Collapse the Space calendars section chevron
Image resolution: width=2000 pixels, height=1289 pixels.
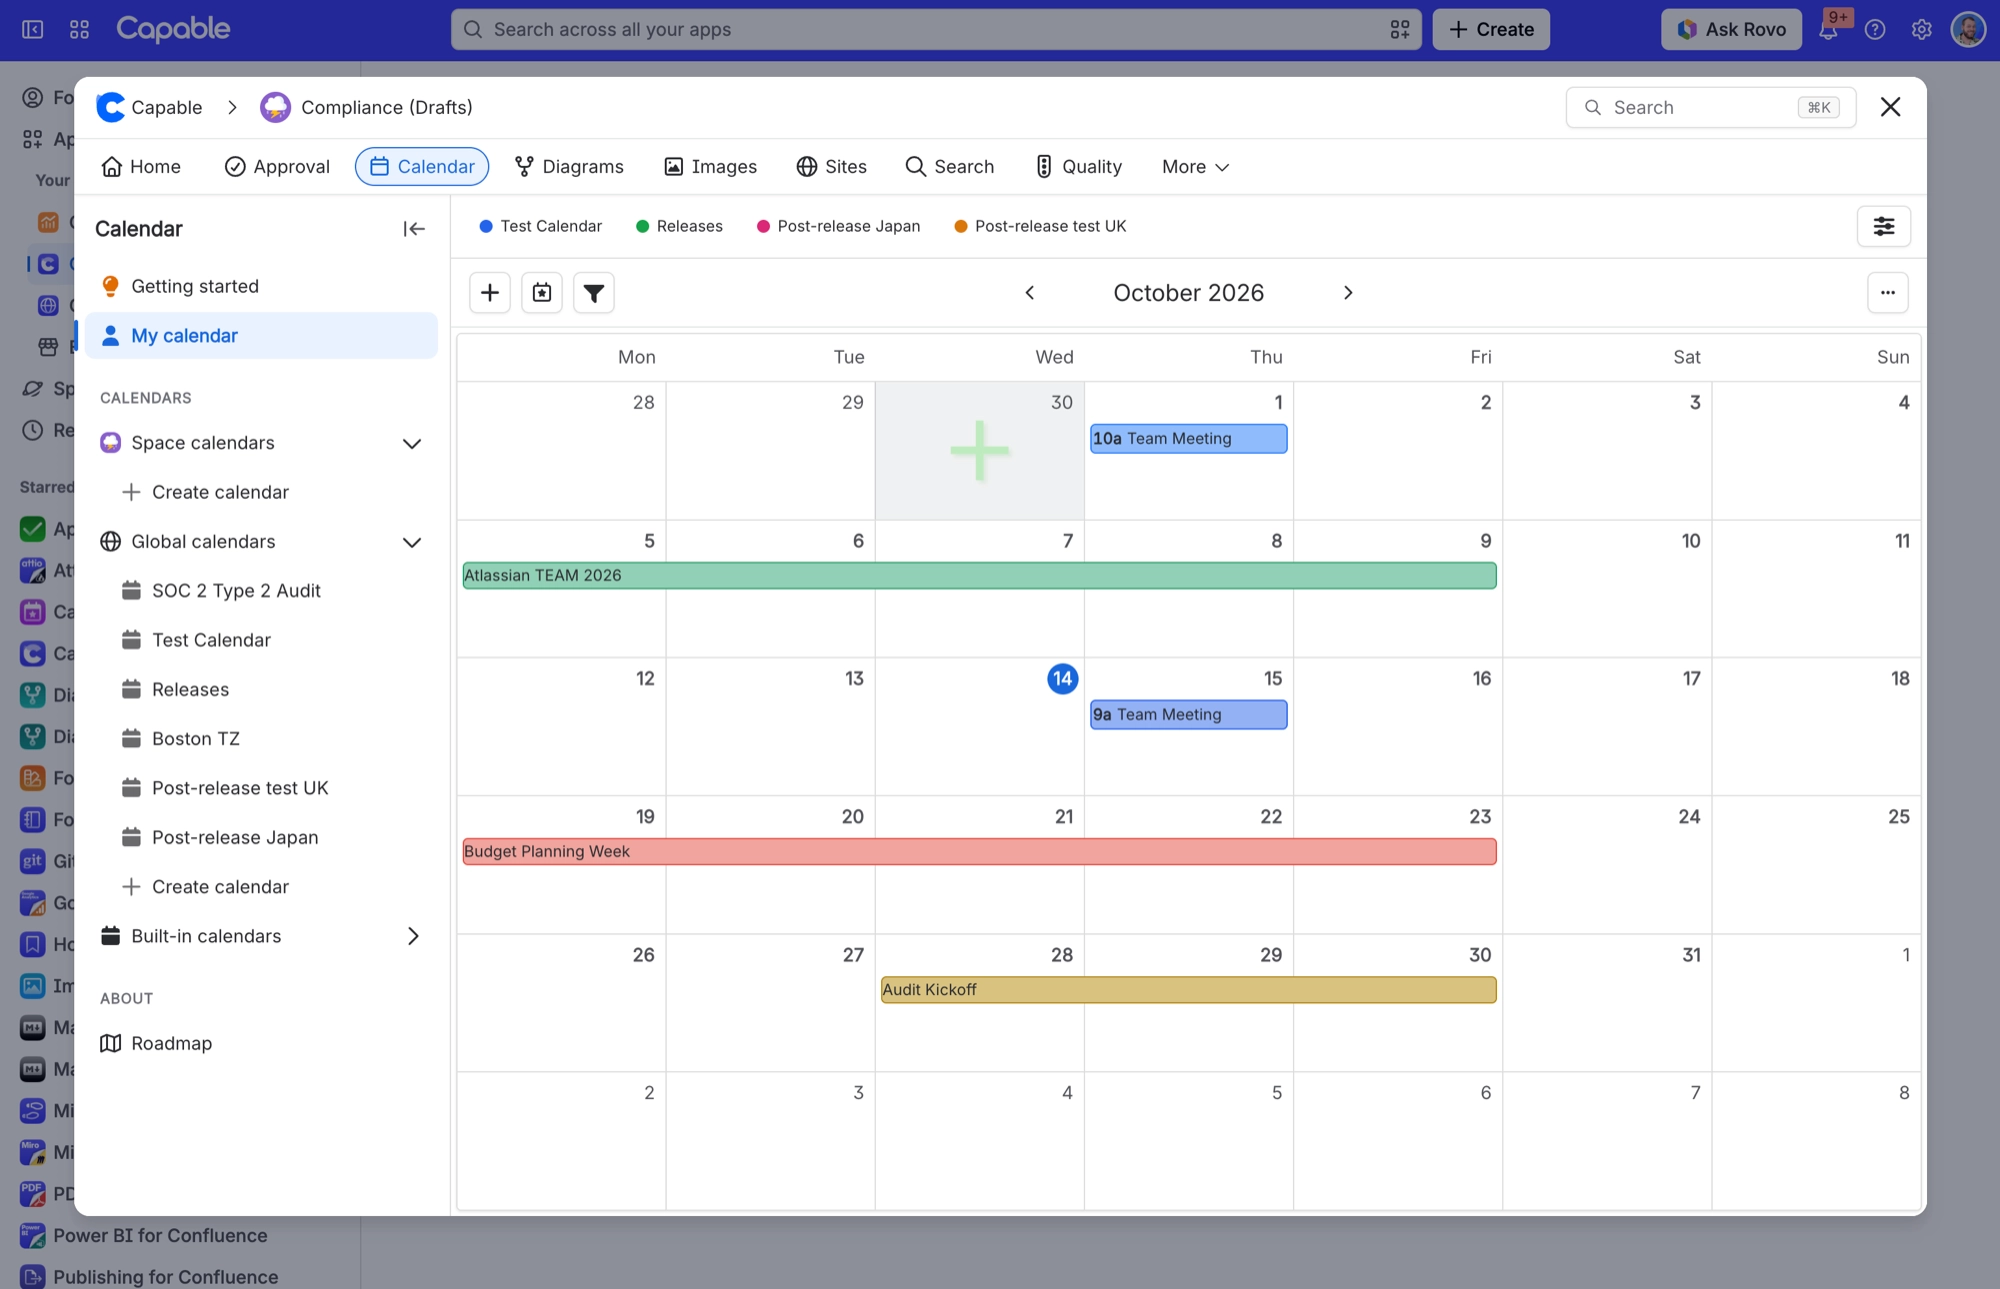click(412, 443)
